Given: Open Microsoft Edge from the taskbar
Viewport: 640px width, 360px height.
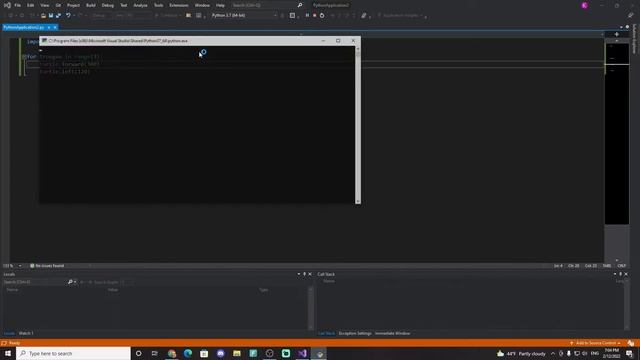Looking at the screenshot, I should click(188, 353).
